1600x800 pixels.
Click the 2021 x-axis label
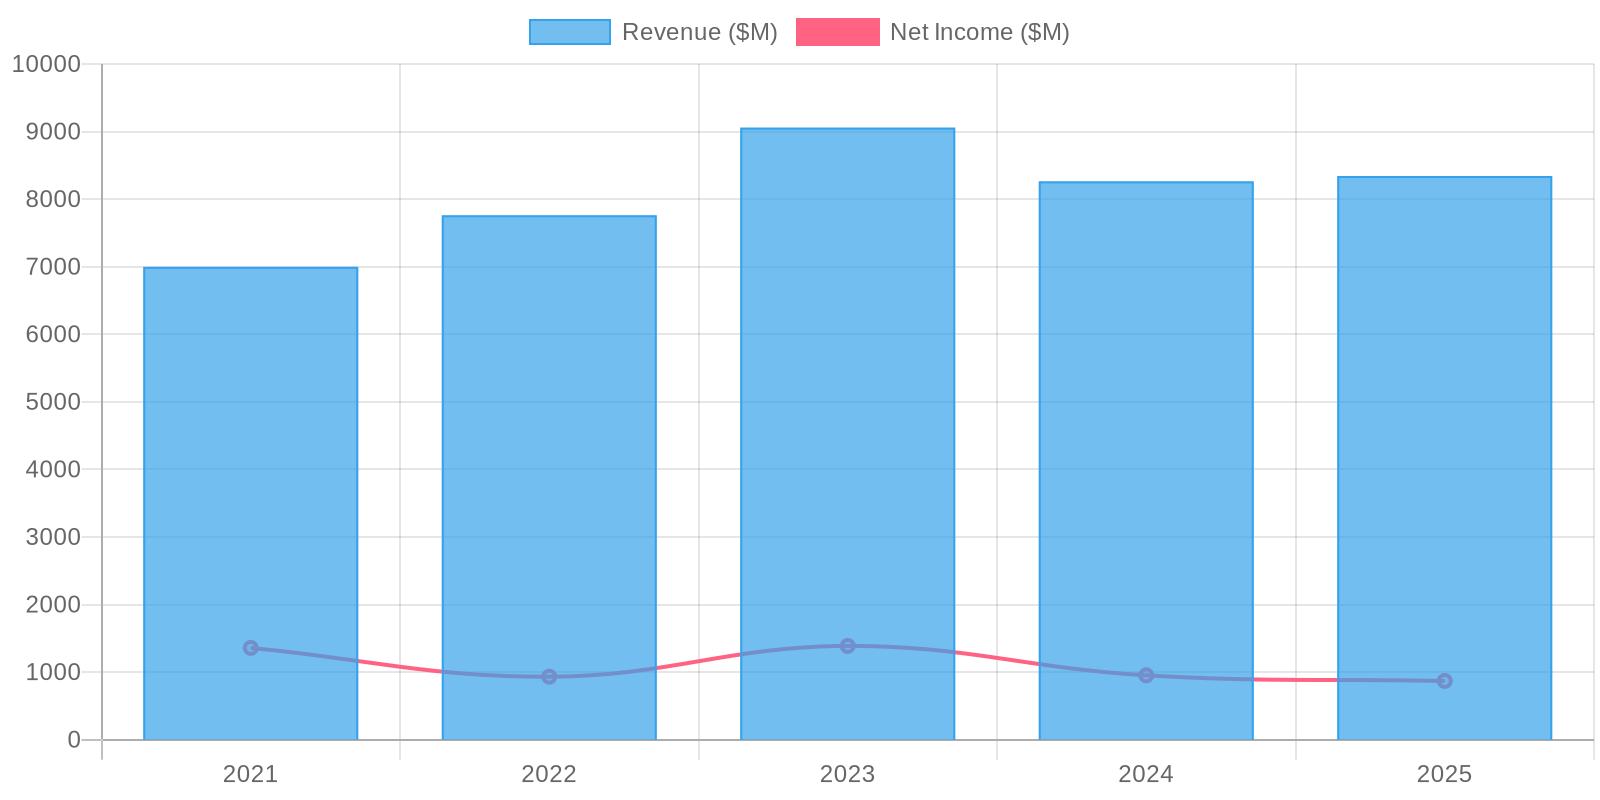(x=250, y=774)
